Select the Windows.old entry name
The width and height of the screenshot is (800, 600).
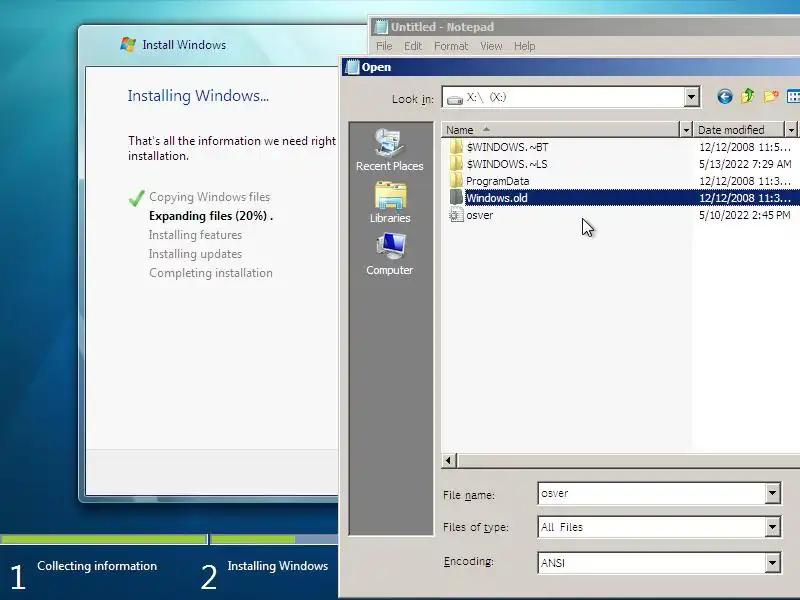[496, 197]
